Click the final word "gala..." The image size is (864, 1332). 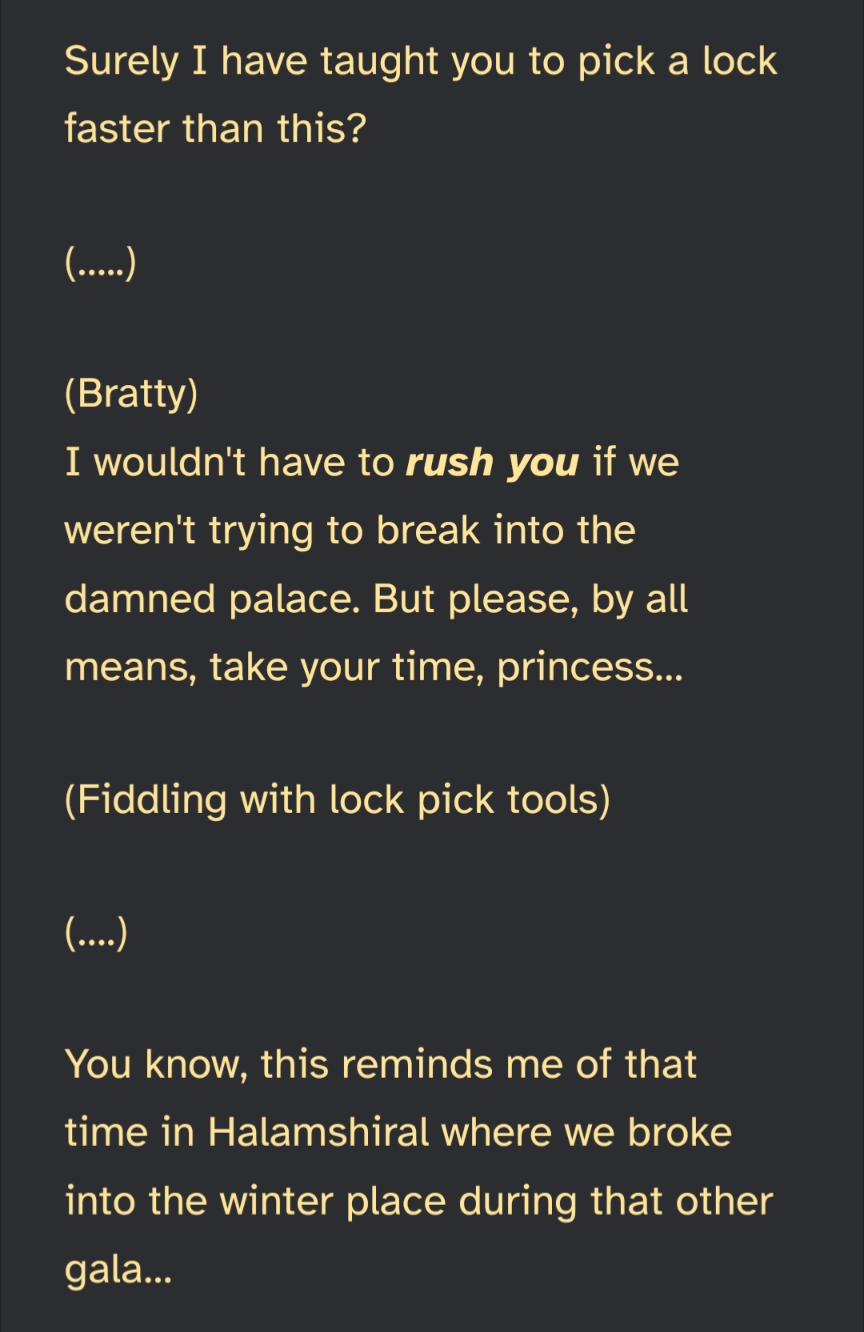tap(118, 1271)
